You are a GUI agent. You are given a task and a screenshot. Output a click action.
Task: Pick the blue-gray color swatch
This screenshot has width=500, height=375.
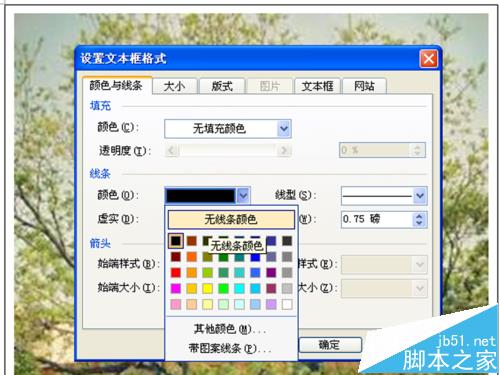[x=271, y=257]
